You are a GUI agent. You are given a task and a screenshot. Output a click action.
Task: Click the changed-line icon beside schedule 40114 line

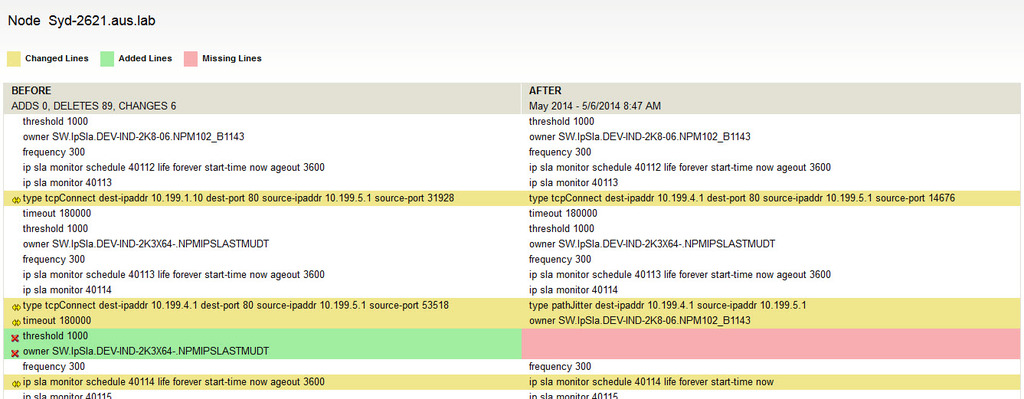(16, 383)
